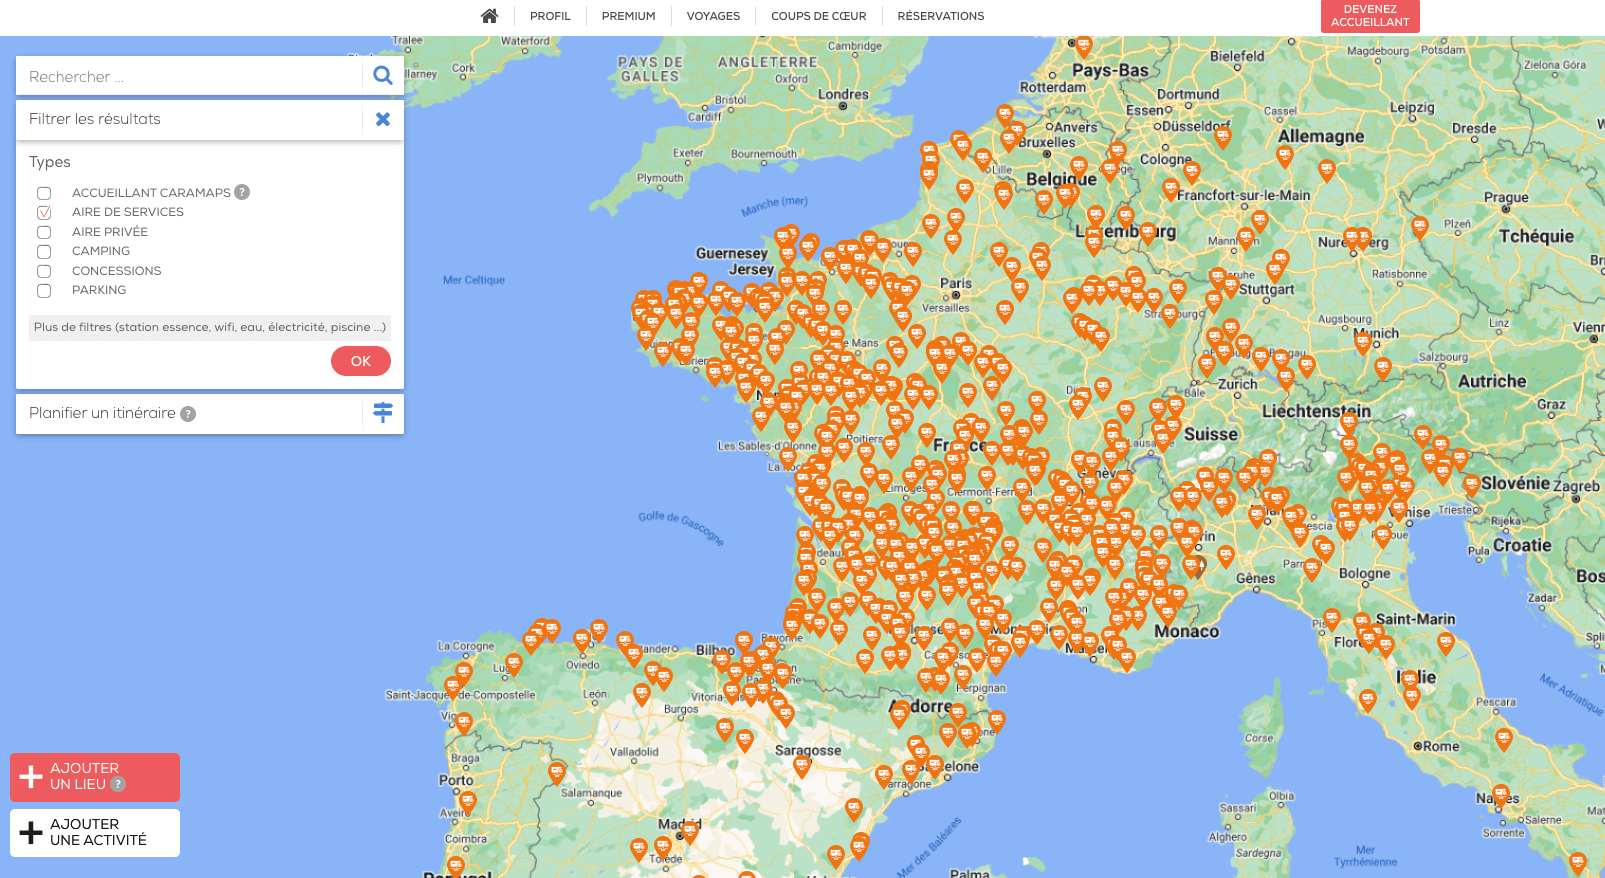The height and width of the screenshot is (878, 1605).
Task: Close the filter panel with the X icon
Action: click(x=383, y=119)
